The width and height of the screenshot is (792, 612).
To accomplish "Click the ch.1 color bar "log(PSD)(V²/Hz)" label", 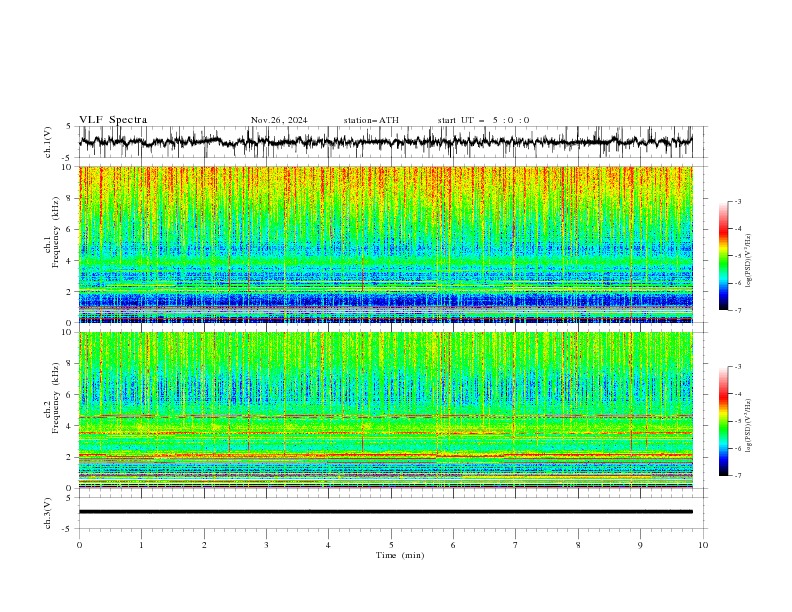I will pos(748,261).
